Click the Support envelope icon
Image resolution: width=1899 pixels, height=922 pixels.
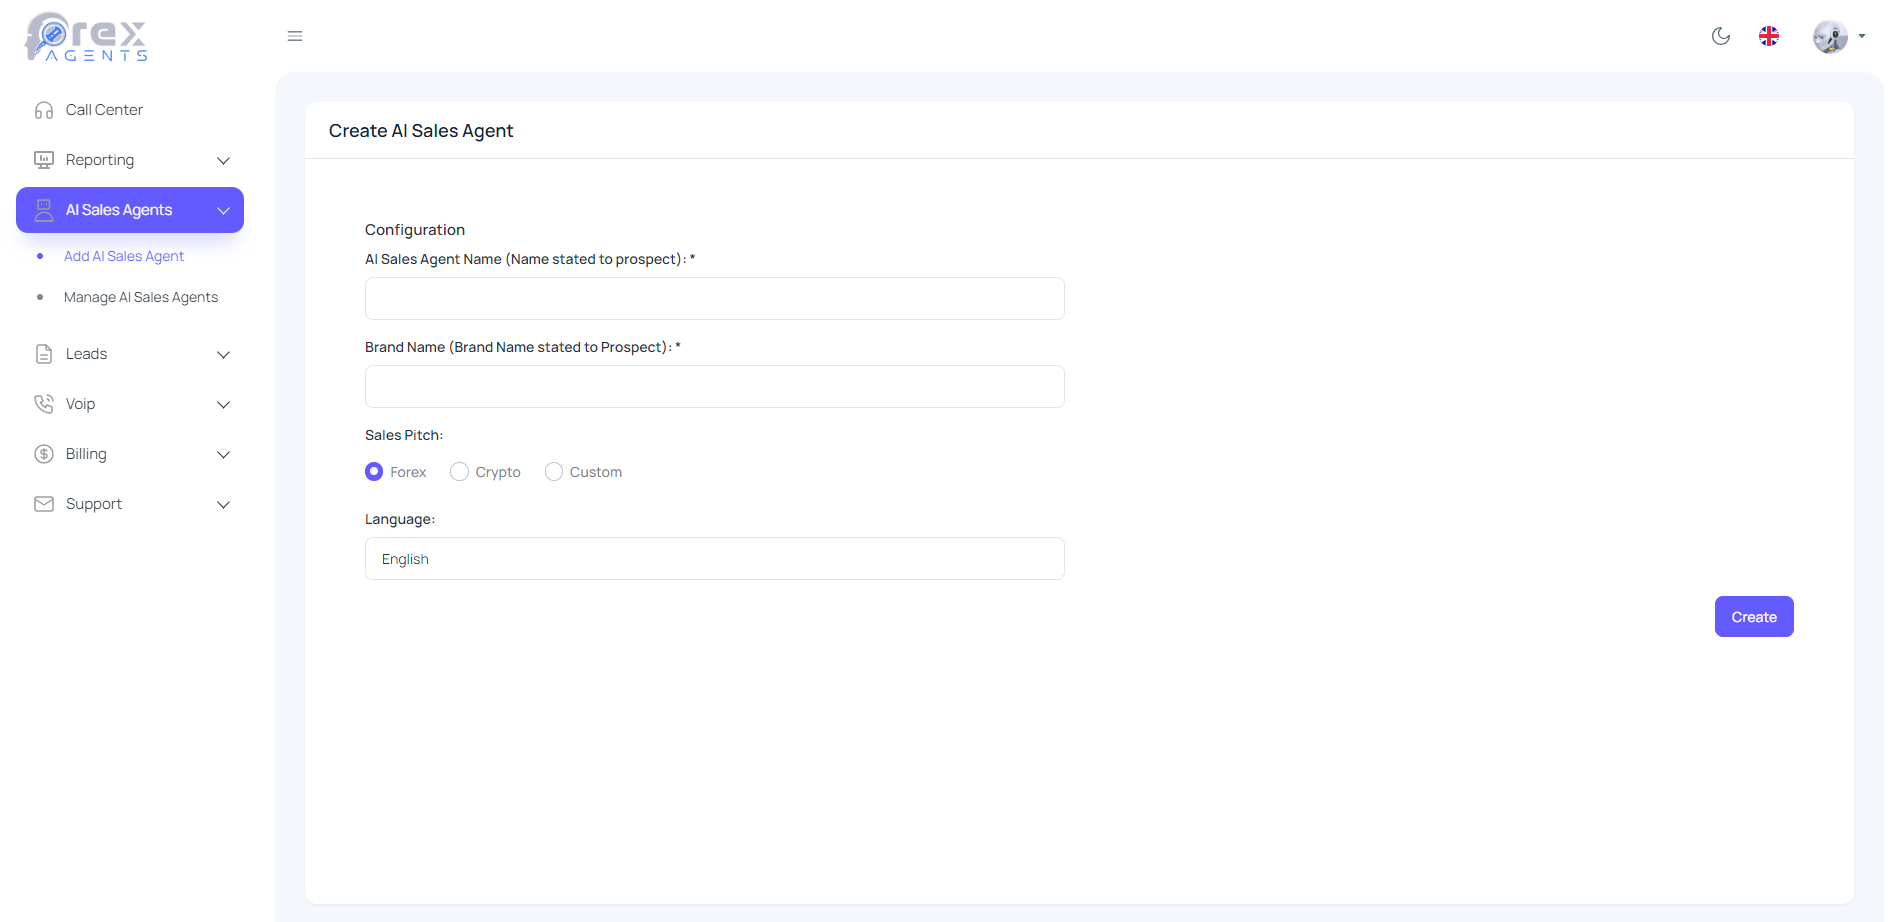coord(44,504)
